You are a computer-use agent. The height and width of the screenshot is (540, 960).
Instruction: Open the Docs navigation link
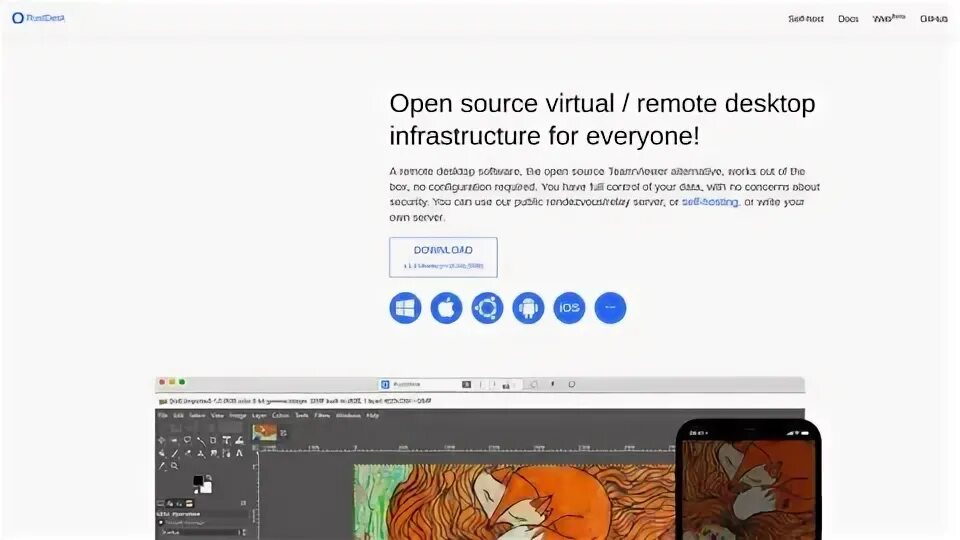pyautogui.click(x=848, y=19)
